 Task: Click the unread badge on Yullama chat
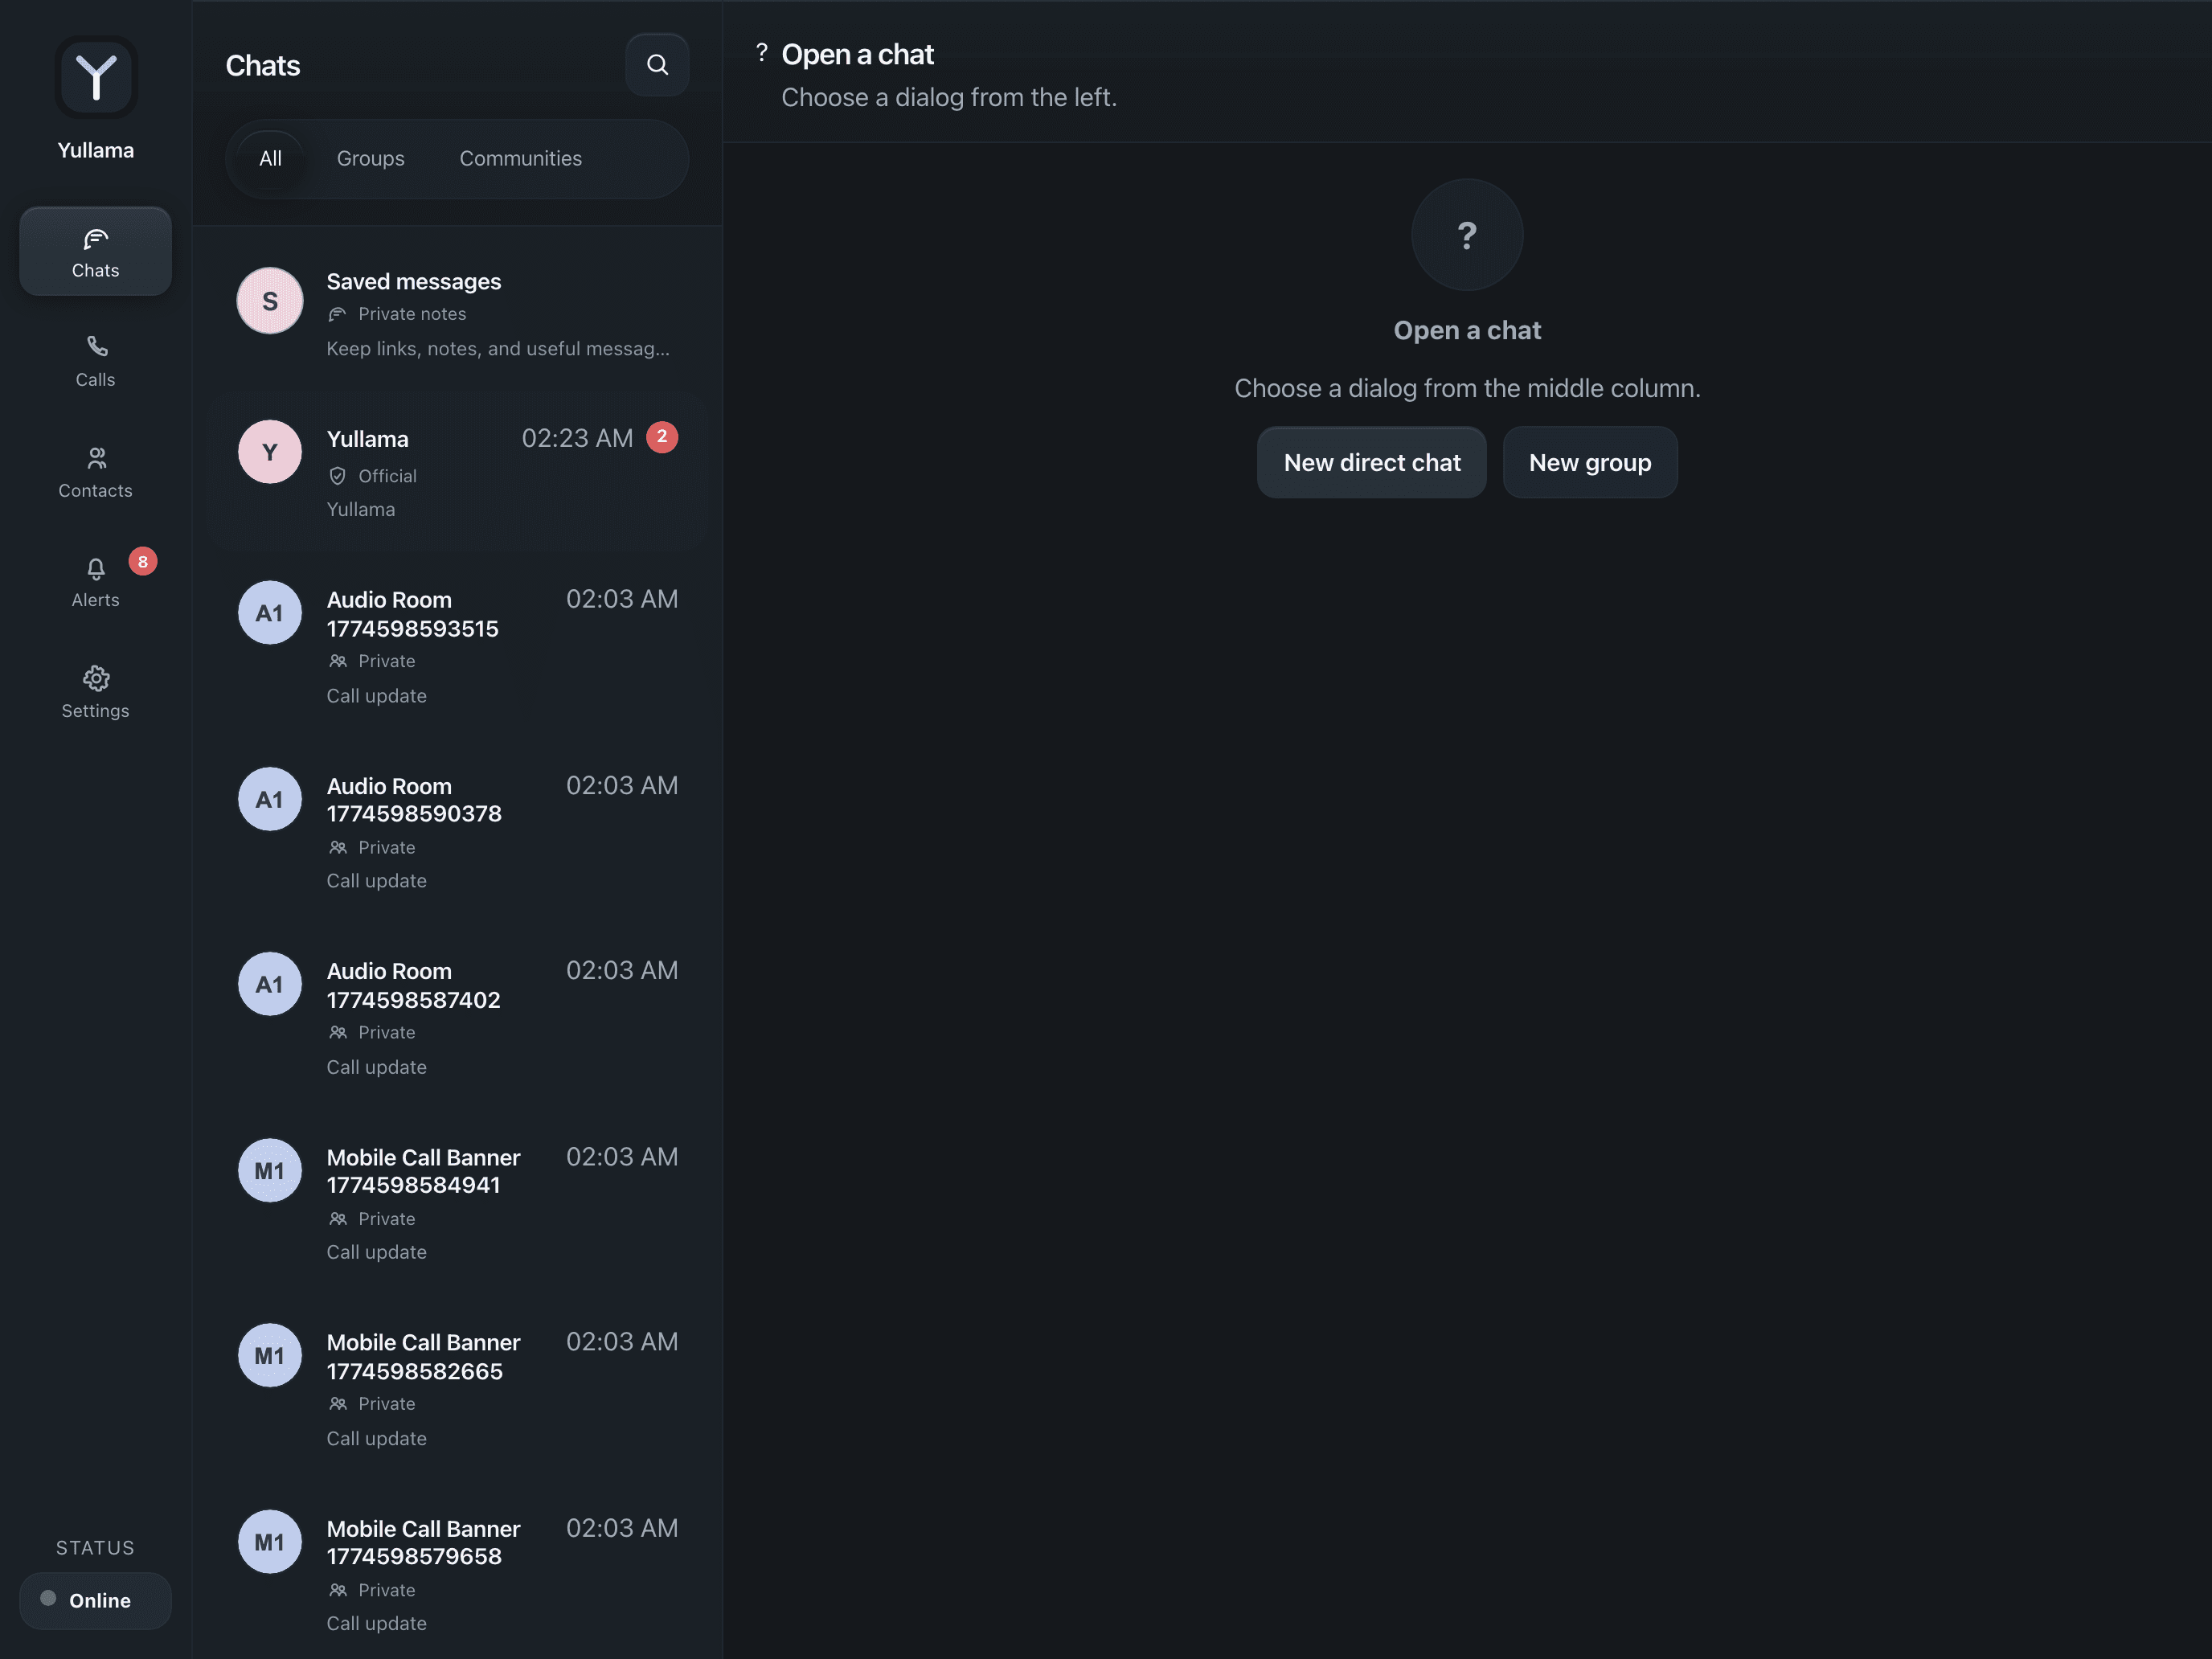tap(662, 437)
